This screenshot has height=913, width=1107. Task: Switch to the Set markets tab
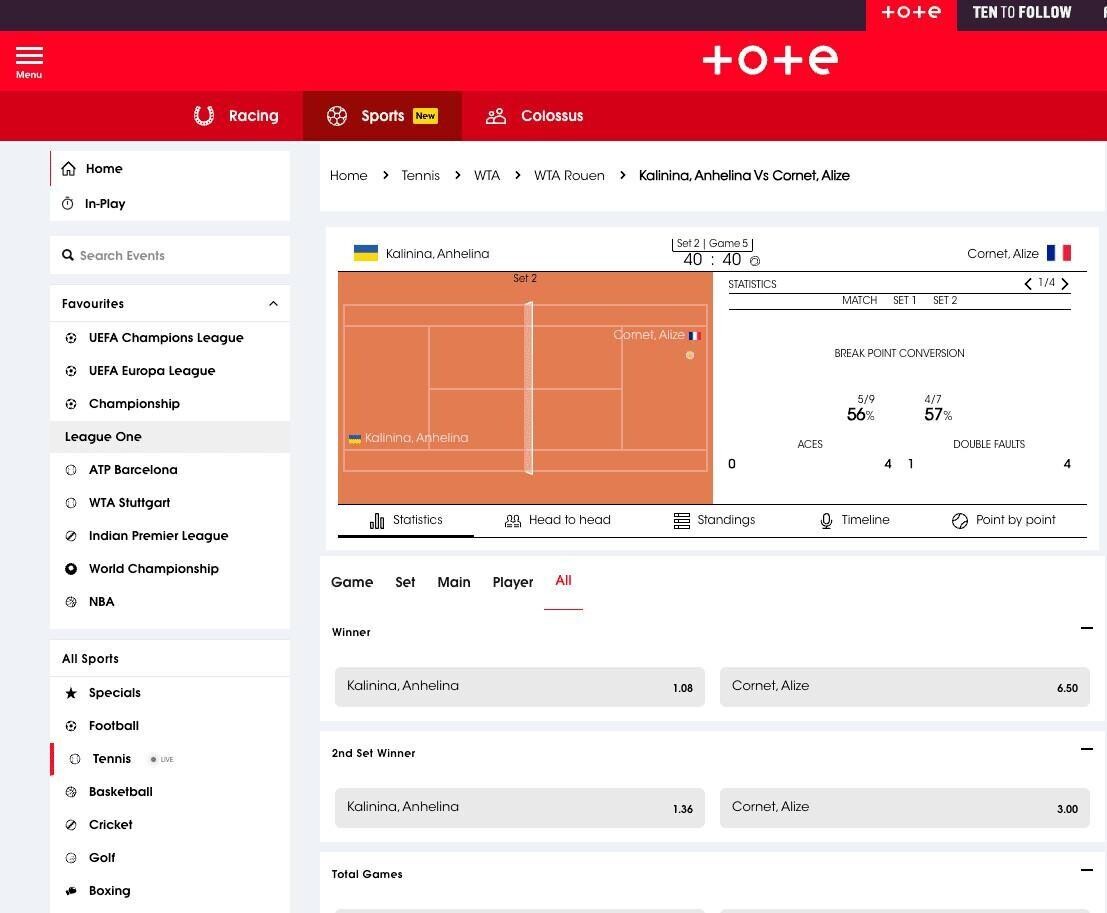click(405, 582)
